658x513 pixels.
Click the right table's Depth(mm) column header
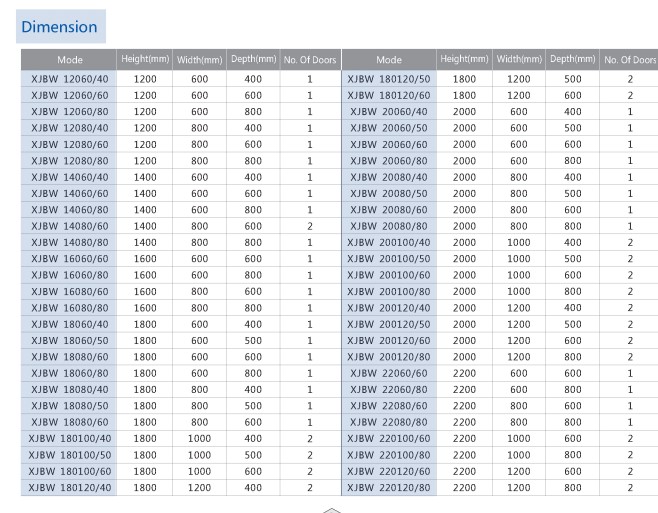pos(572,60)
